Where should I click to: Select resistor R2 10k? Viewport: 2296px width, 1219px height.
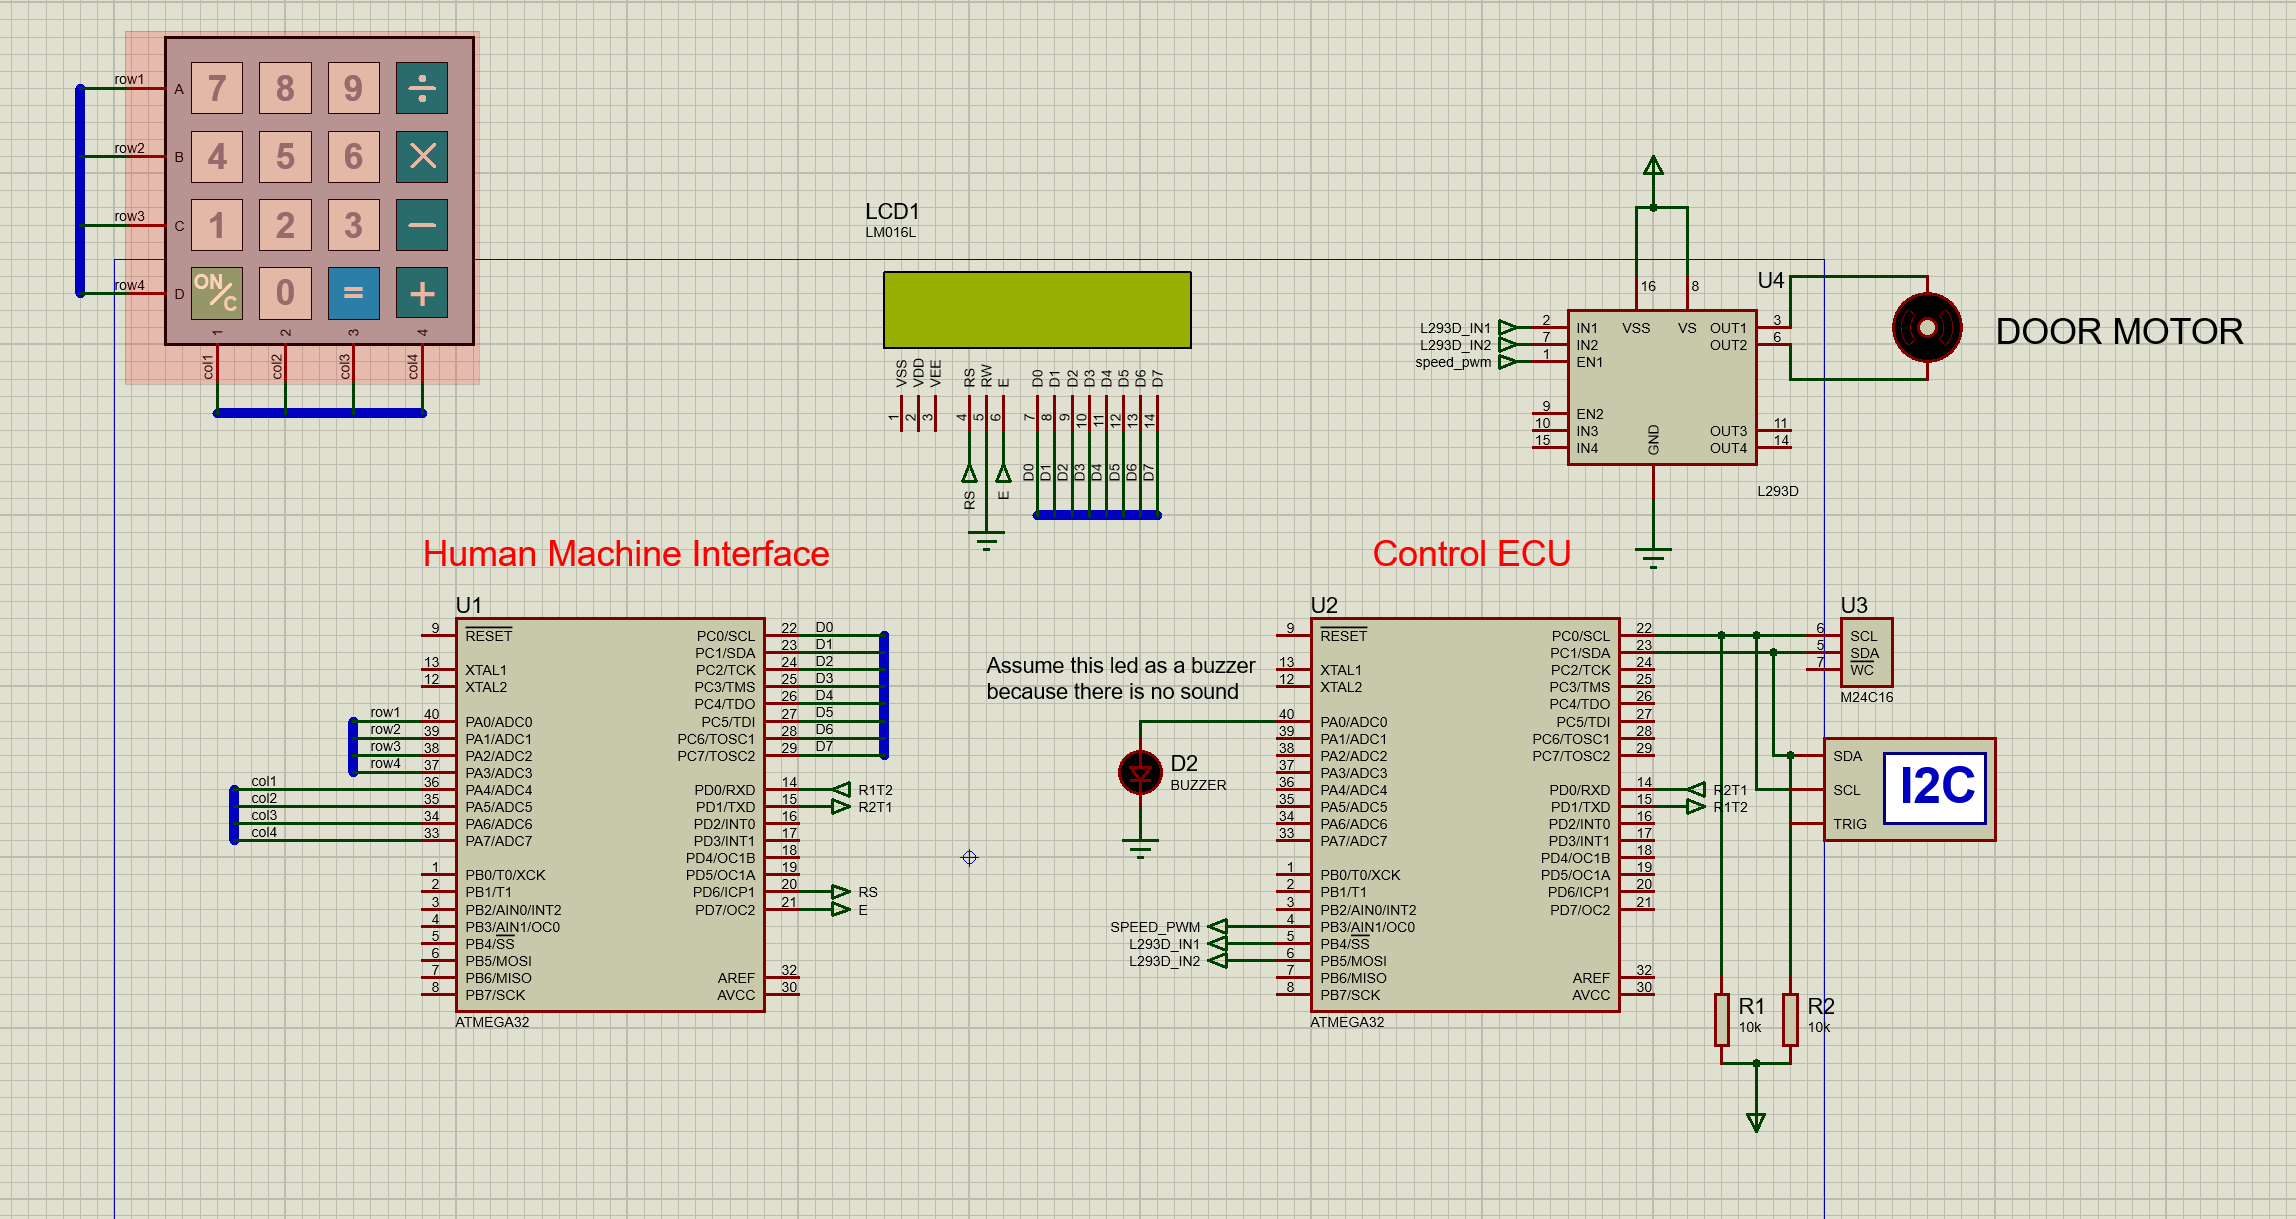coord(1790,1018)
